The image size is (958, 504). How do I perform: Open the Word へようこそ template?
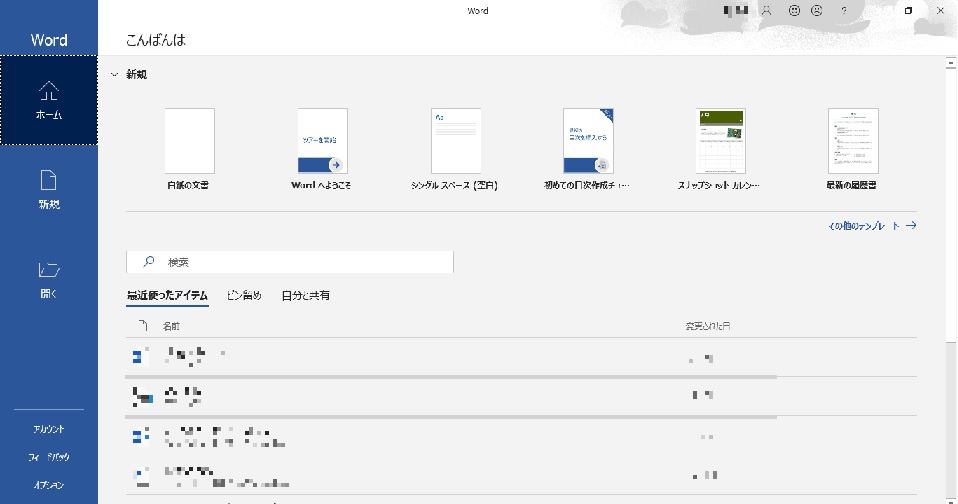pos(322,141)
